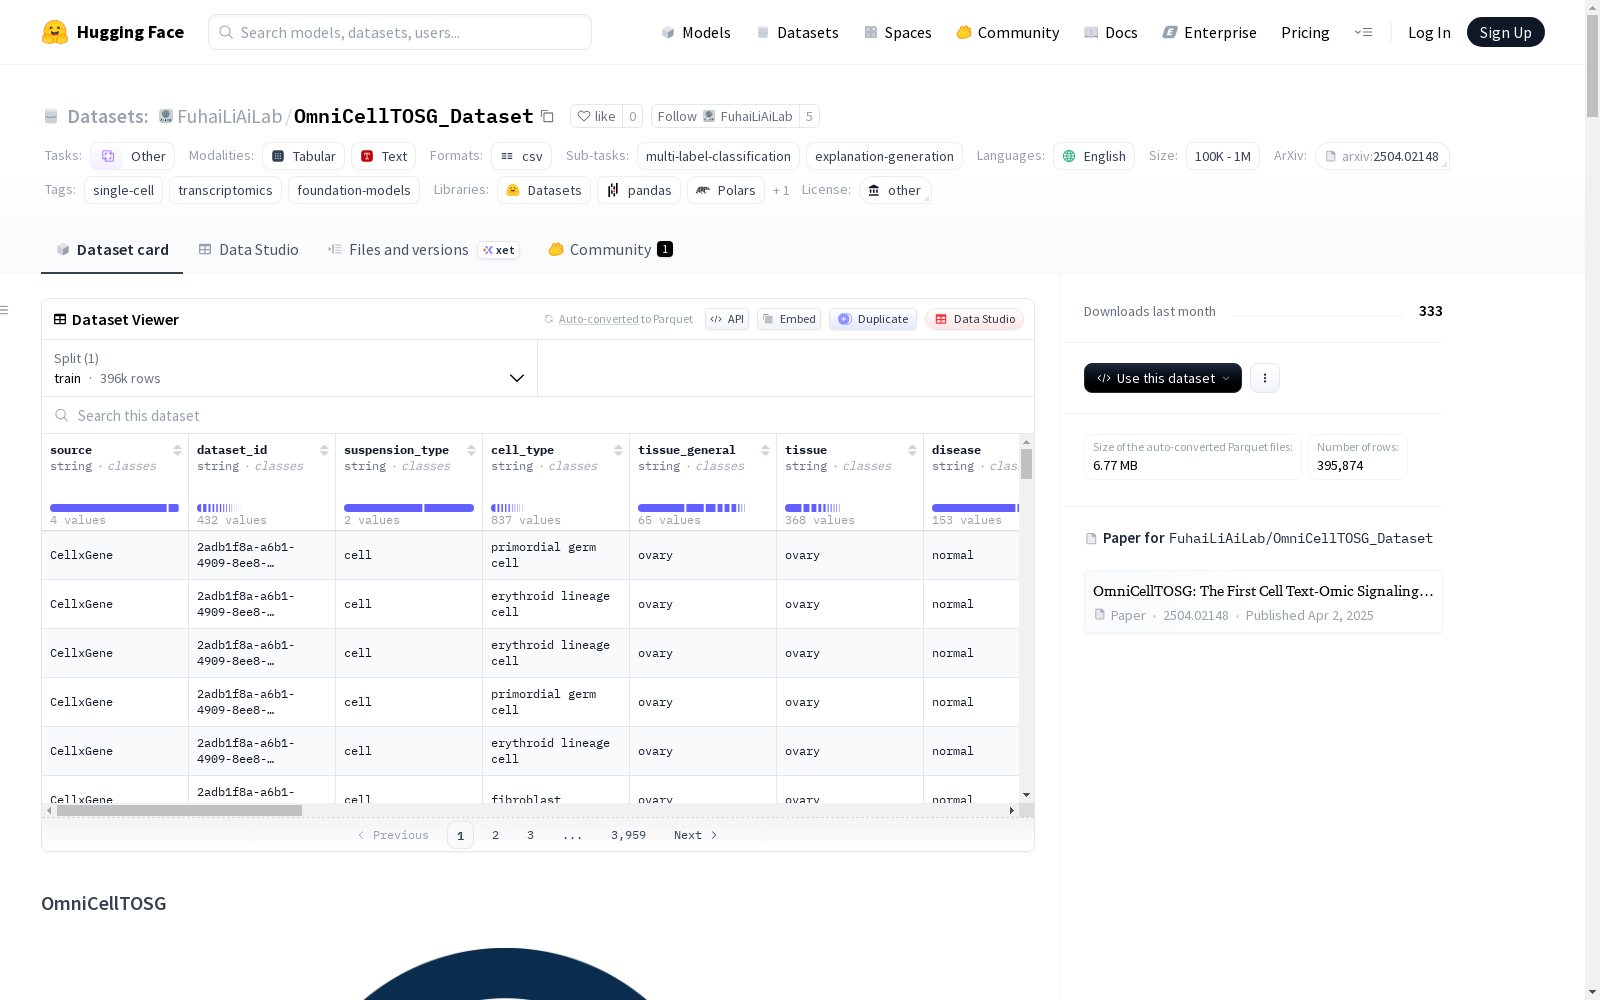The image size is (1600, 1000).
Task: Expand the Use this dataset dropdown
Action: pos(1163,378)
